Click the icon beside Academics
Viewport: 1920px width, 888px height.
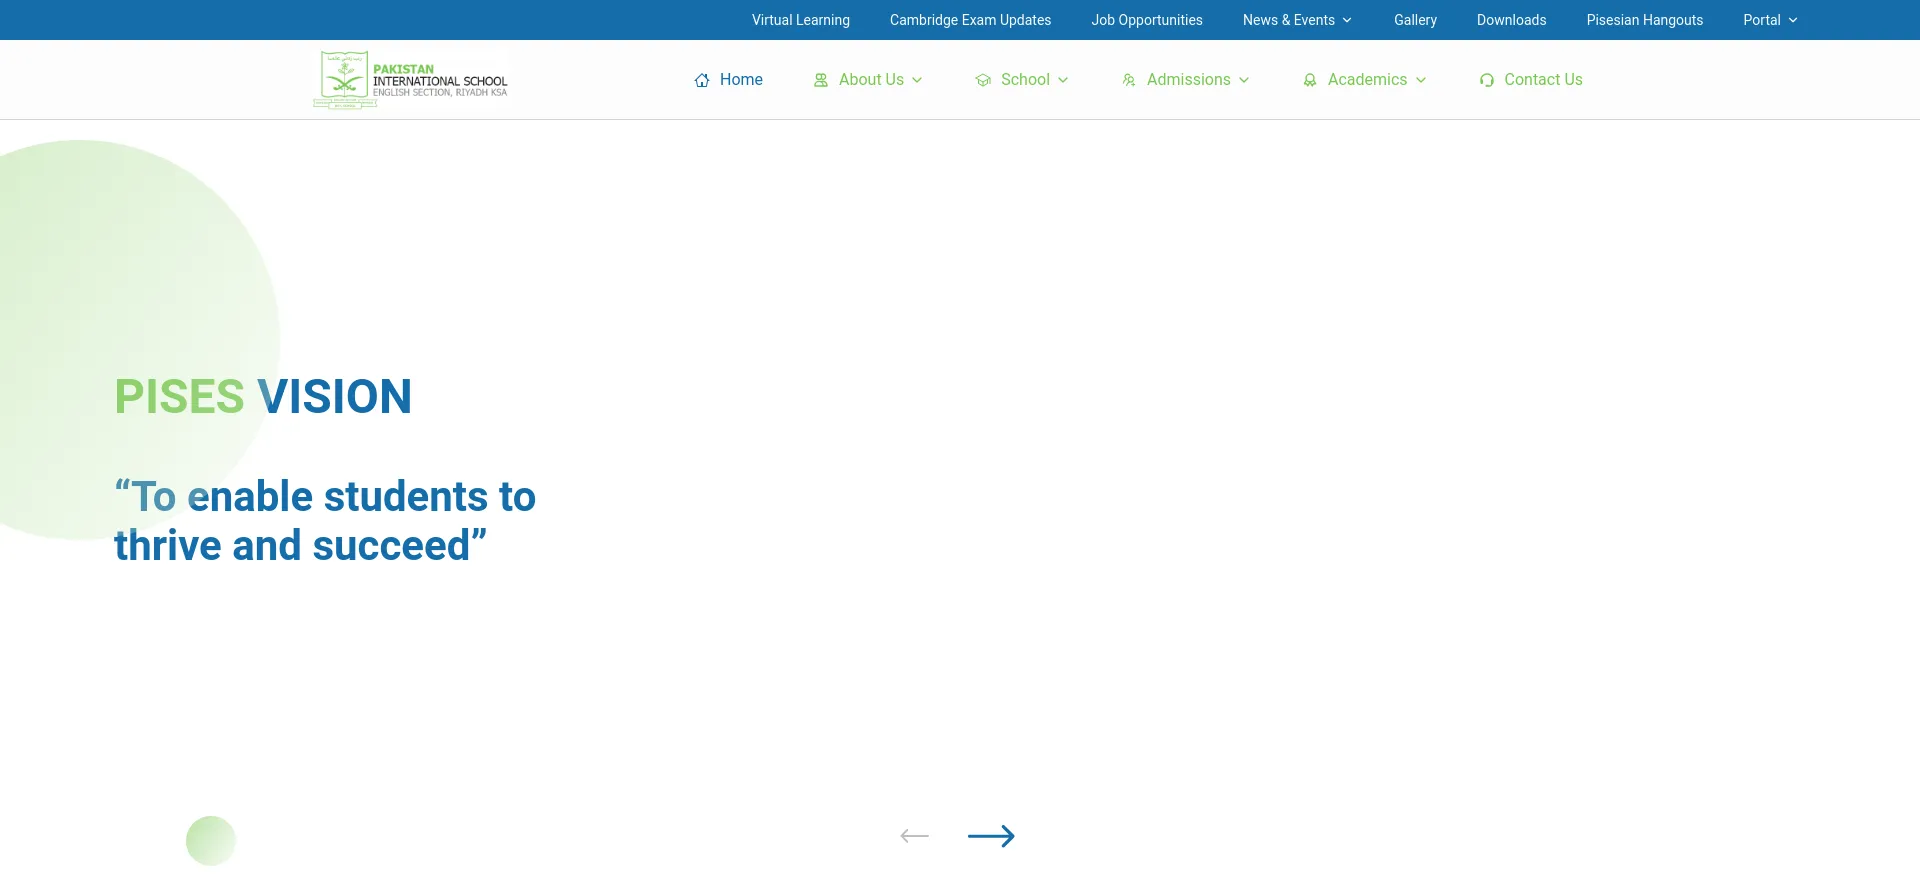1310,80
